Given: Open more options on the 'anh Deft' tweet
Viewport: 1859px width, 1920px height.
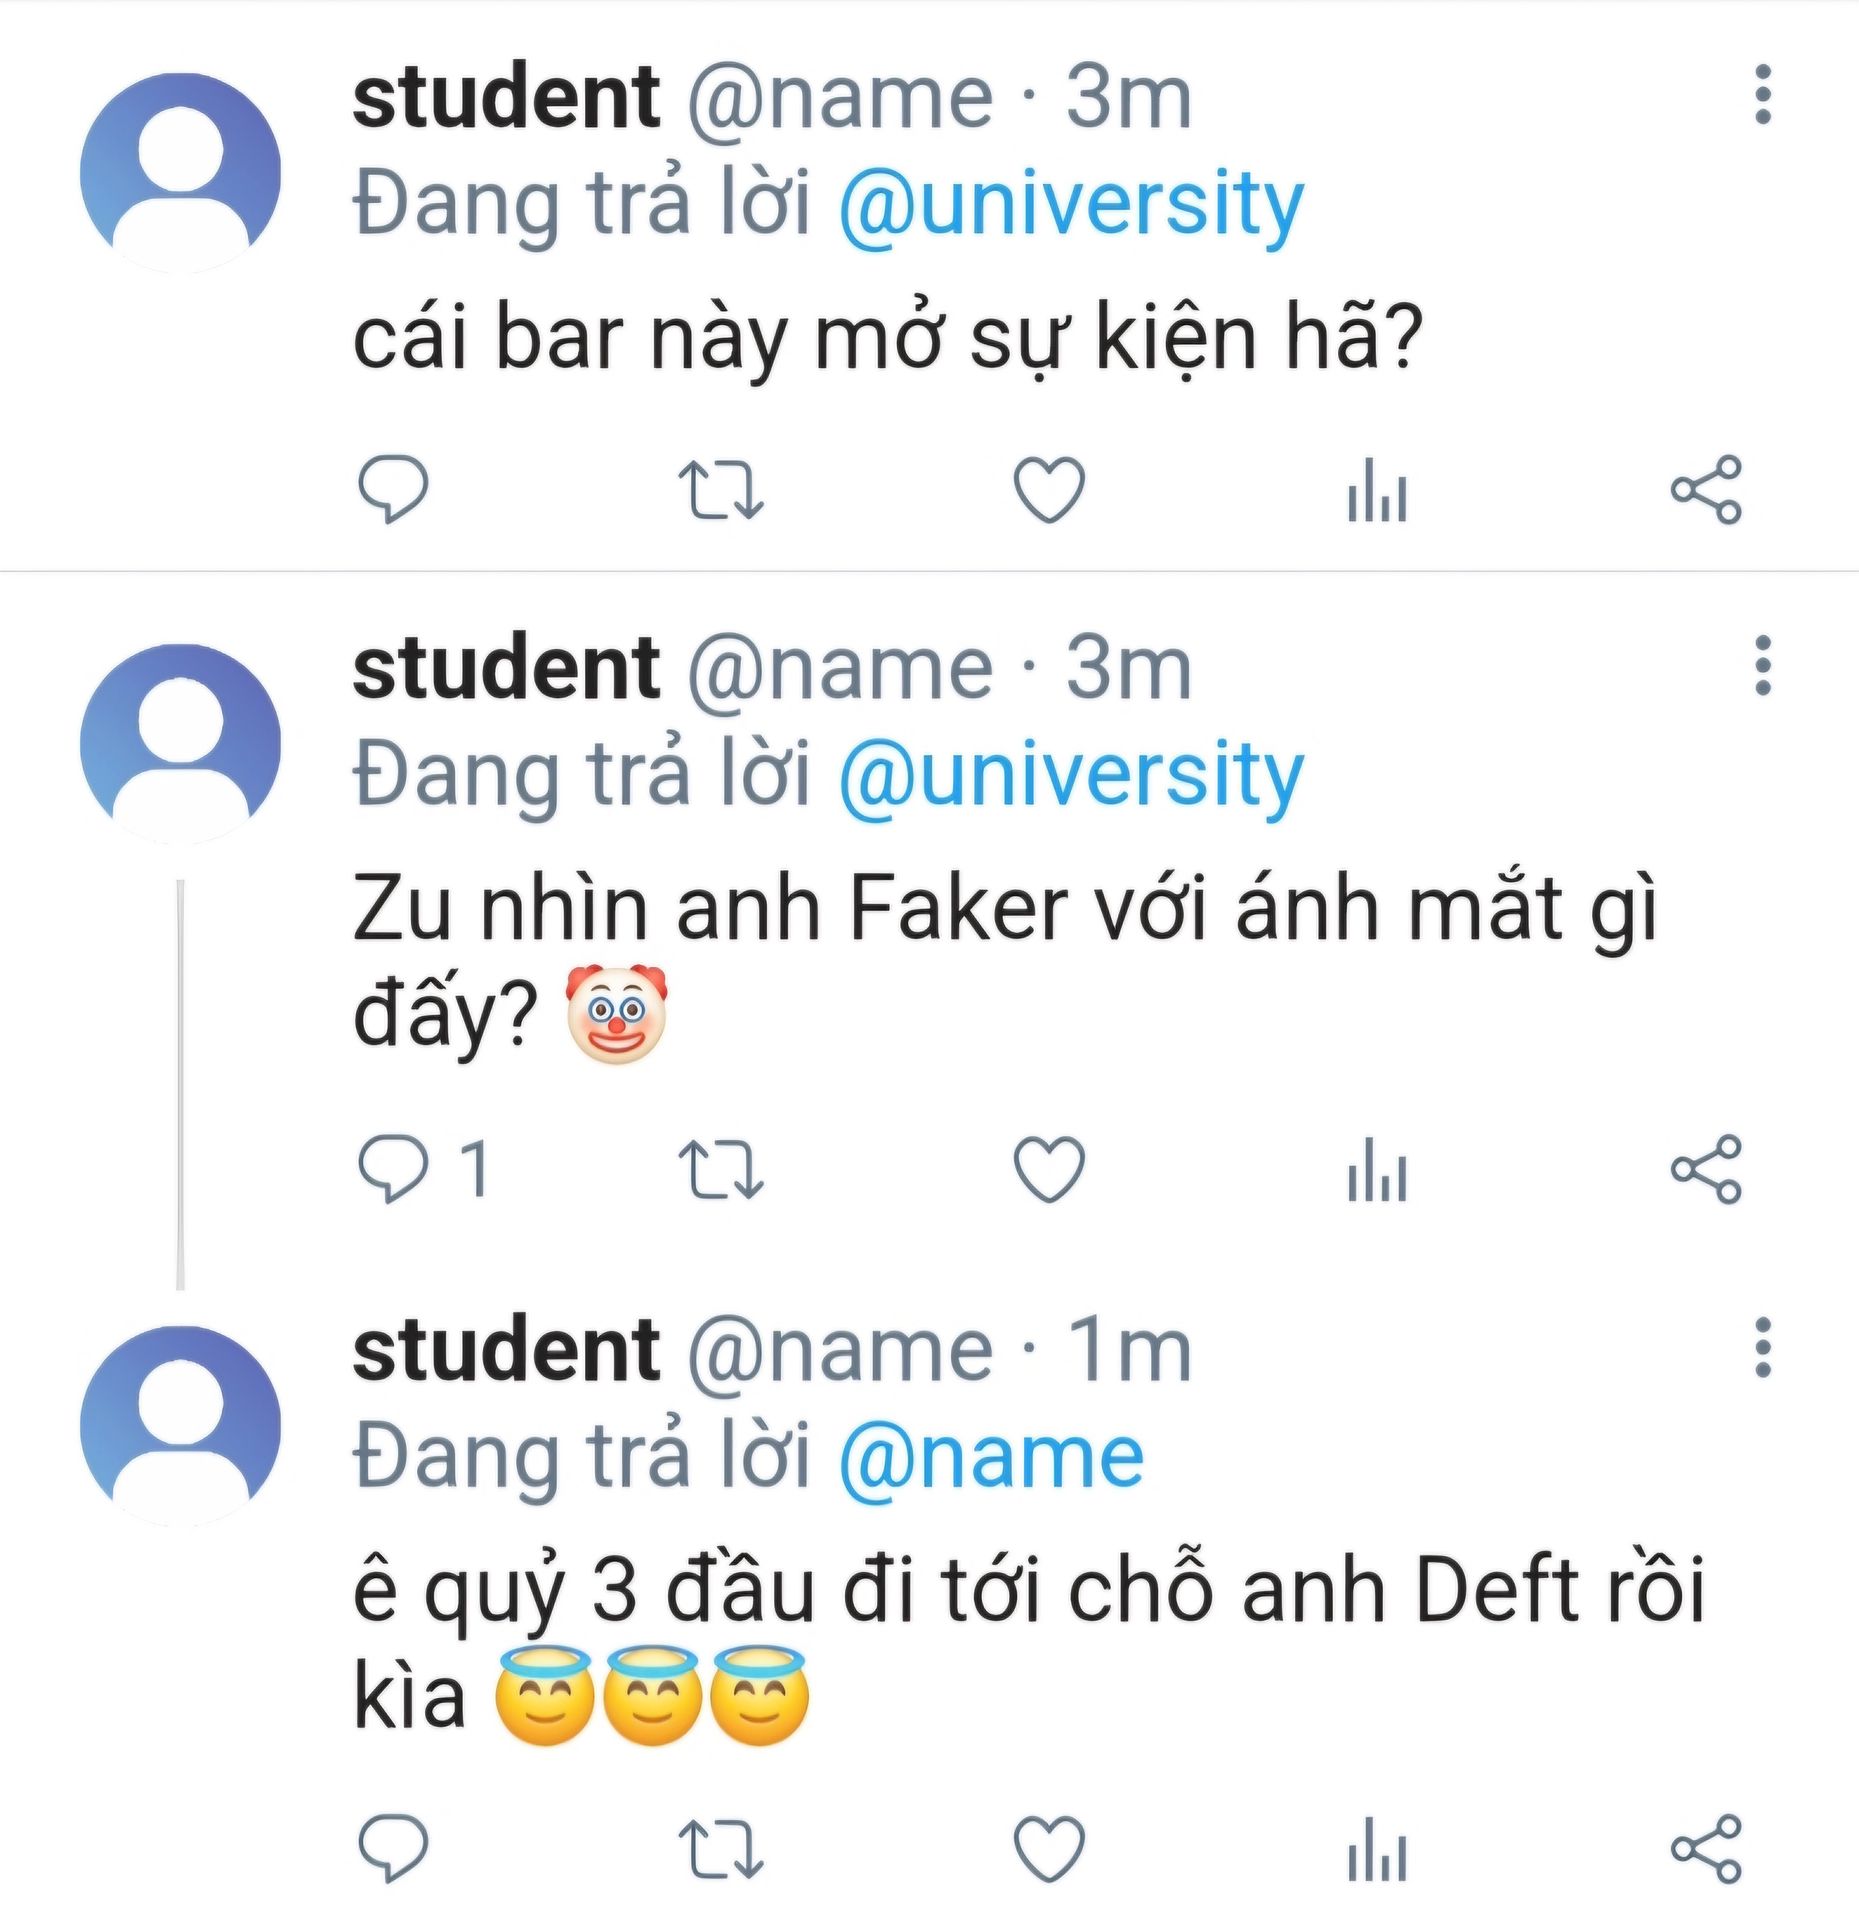Looking at the screenshot, I should (x=1763, y=1347).
